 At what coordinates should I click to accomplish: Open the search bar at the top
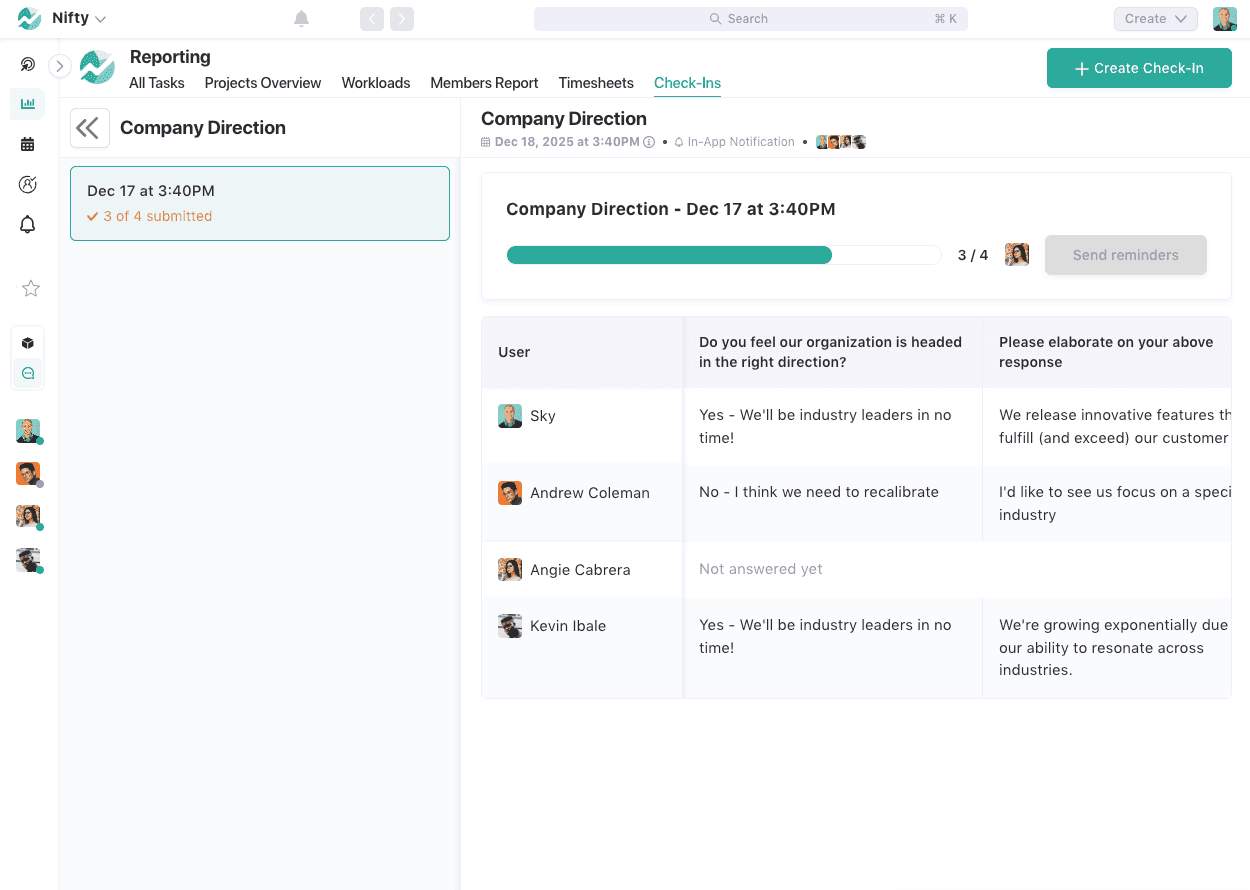(x=750, y=18)
